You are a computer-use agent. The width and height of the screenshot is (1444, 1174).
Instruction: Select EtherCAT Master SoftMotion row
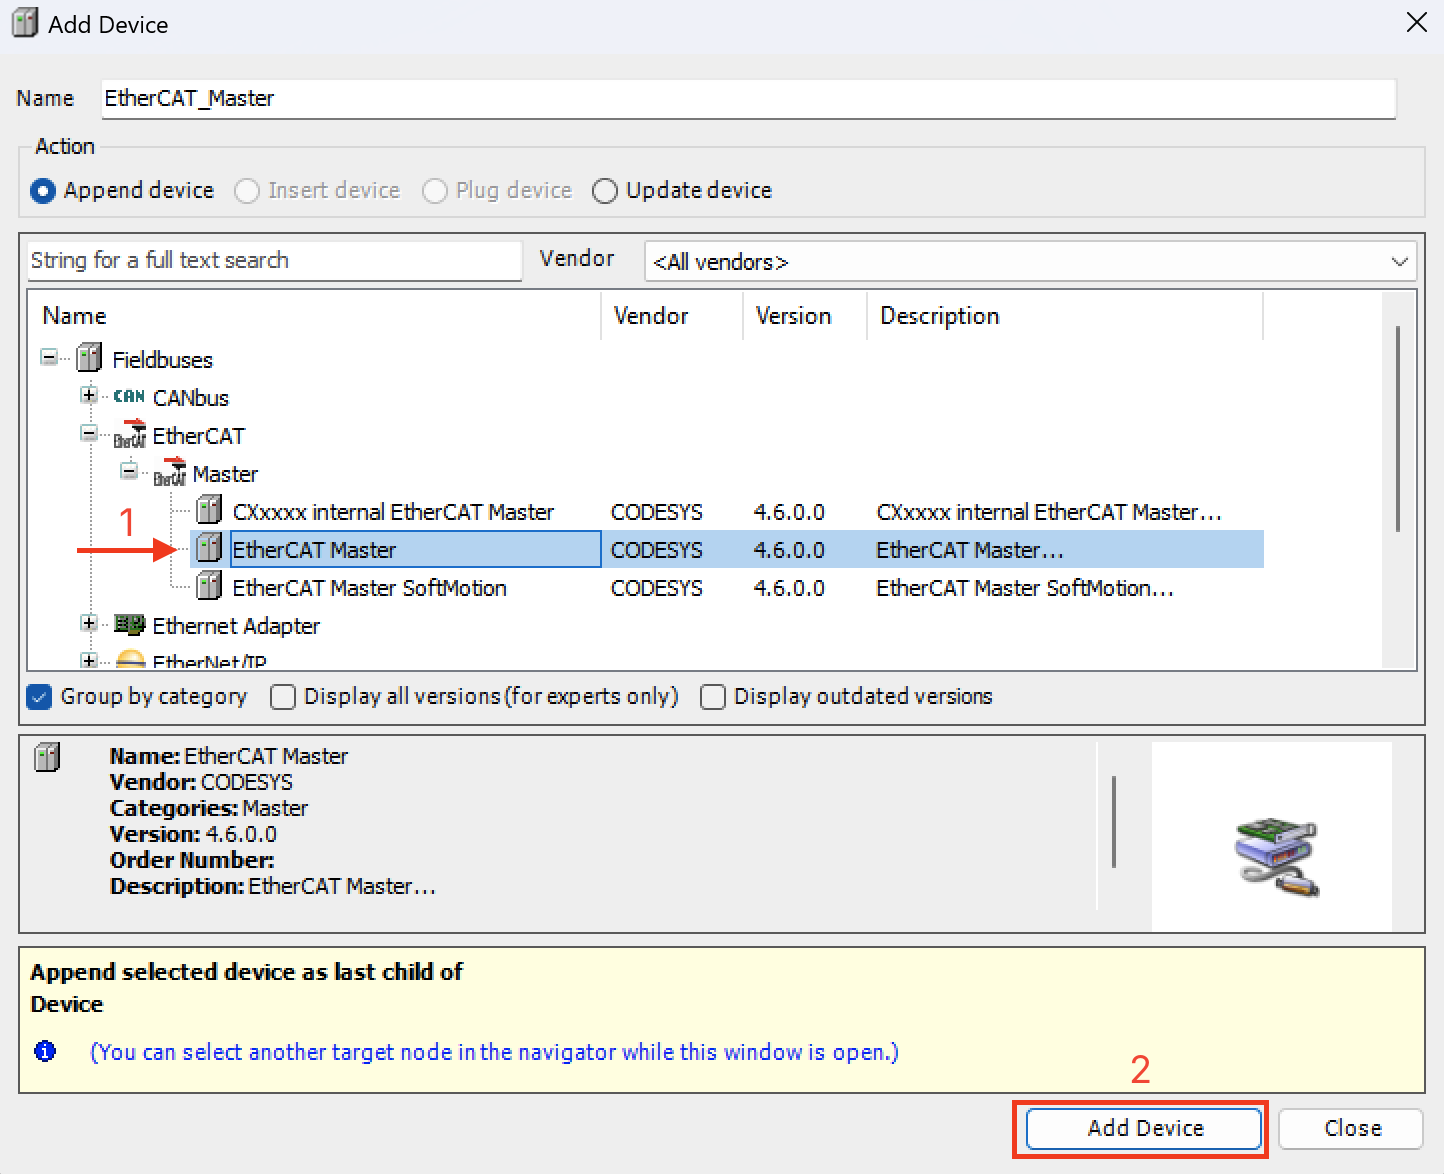(727, 587)
